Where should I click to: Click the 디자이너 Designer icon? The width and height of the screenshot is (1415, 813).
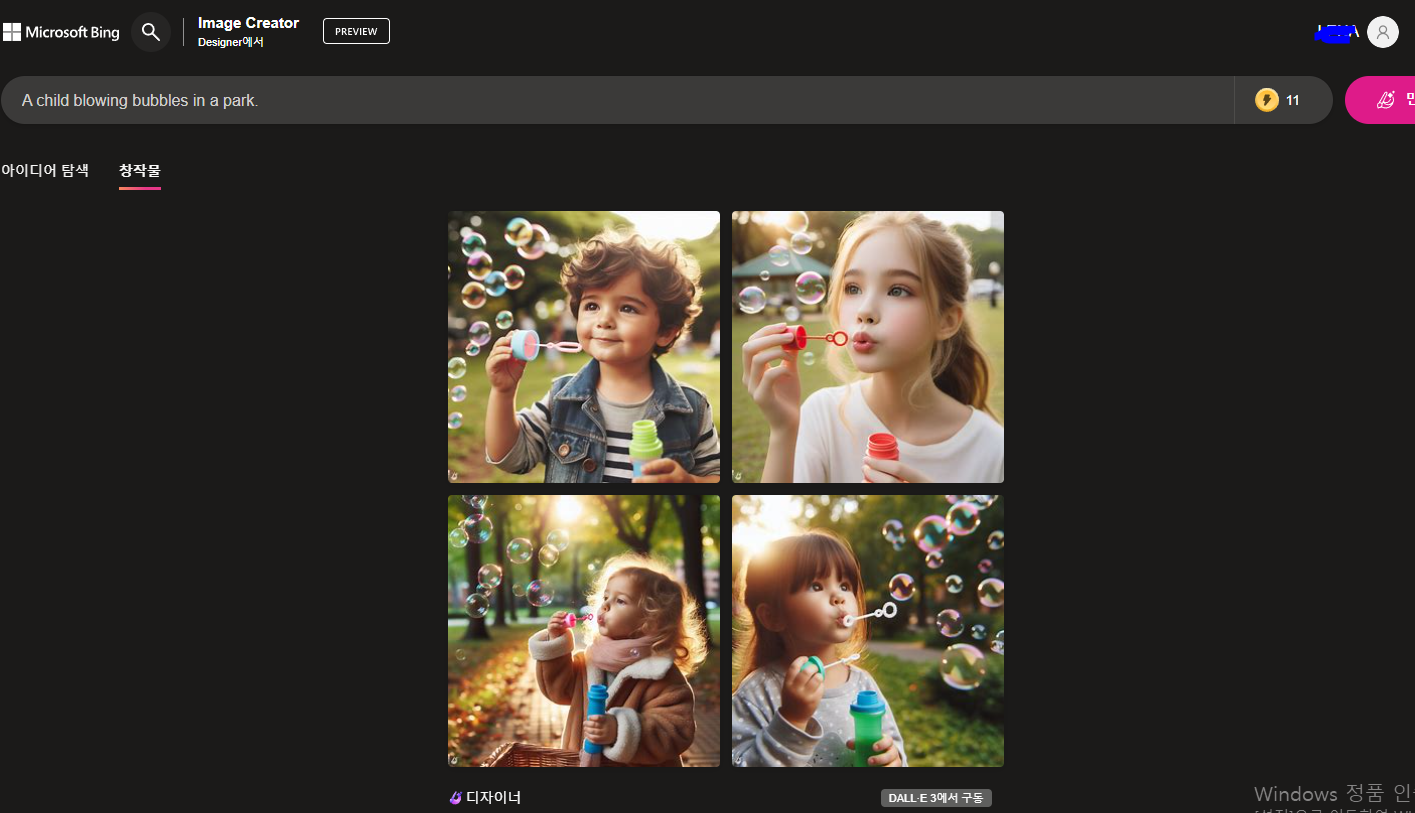click(x=456, y=797)
